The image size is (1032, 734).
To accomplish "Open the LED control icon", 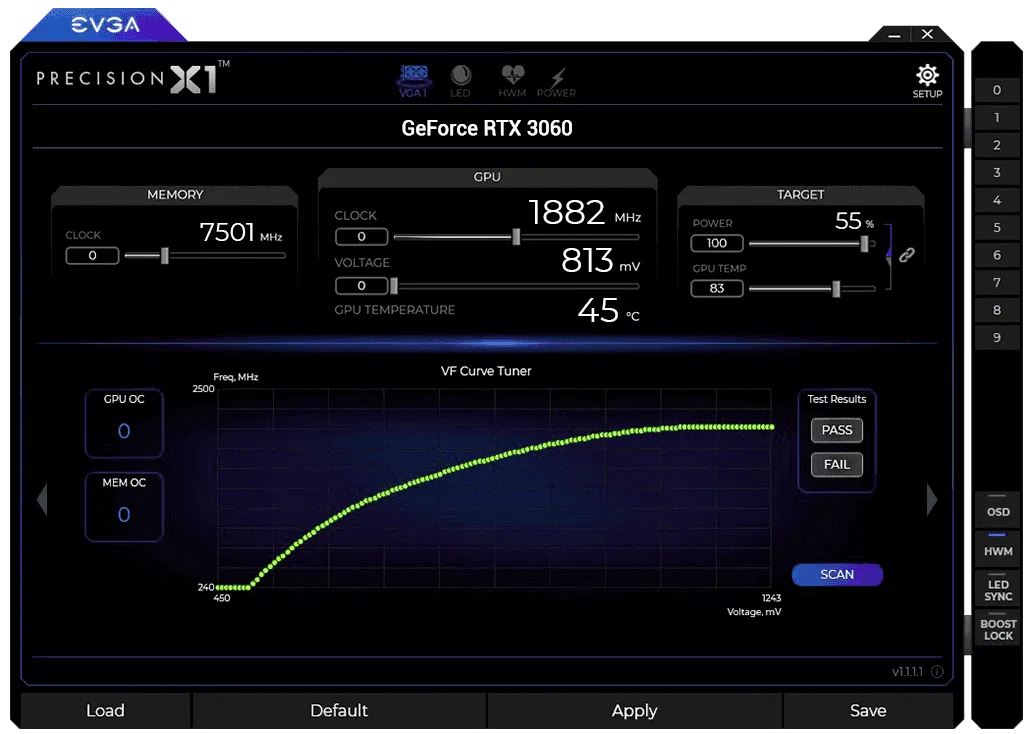I will coord(460,80).
